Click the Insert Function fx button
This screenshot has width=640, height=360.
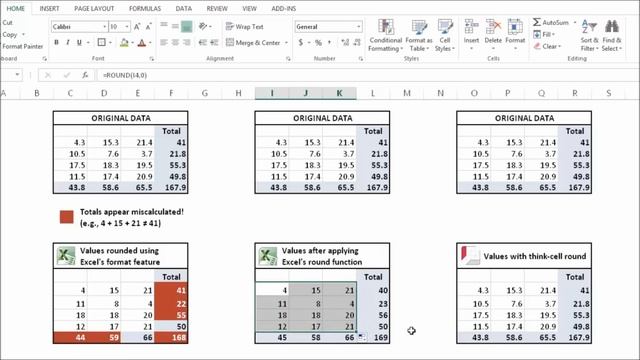coord(85,75)
